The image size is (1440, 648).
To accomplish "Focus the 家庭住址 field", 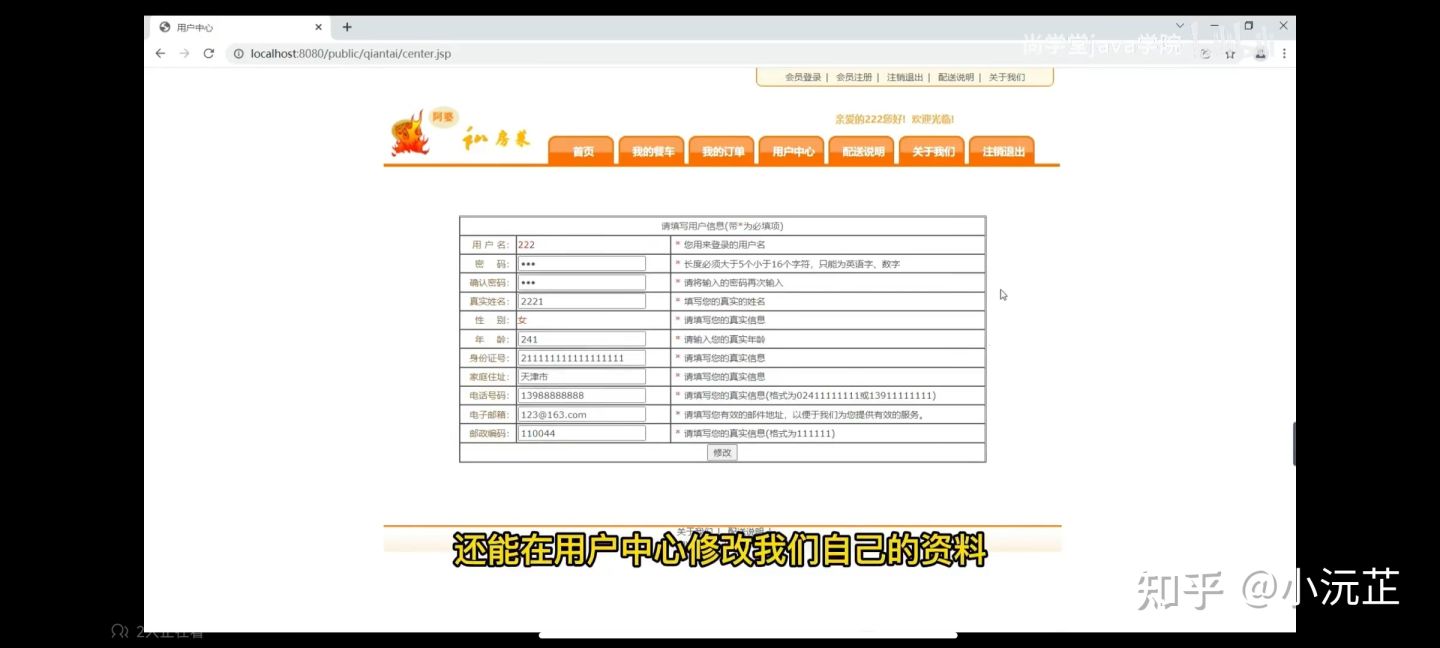I will point(581,377).
